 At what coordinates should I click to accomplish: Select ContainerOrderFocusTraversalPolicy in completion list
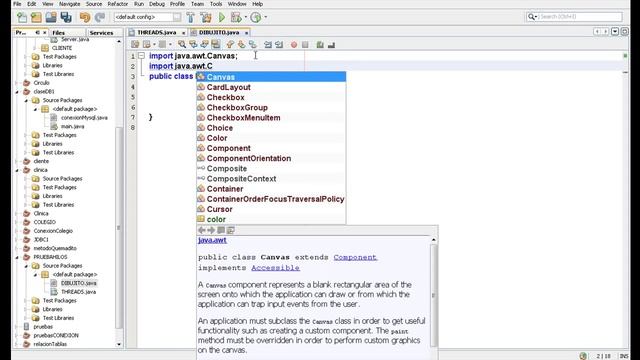point(271,199)
